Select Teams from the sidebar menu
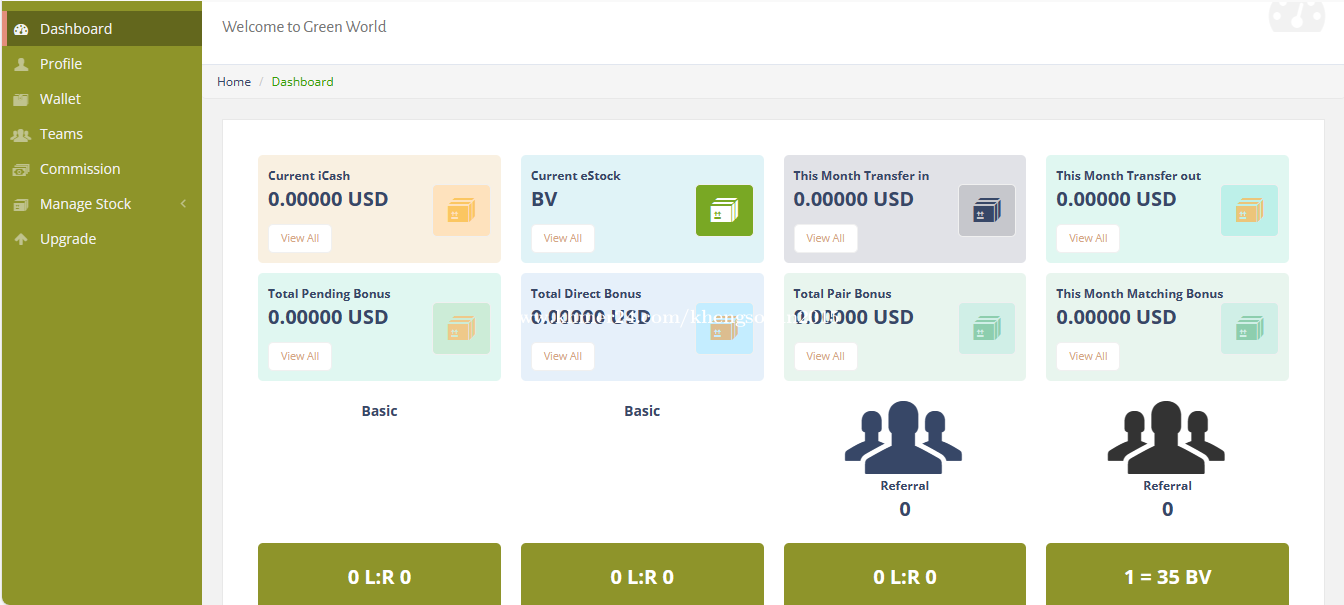This screenshot has width=1344, height=605. tap(60, 133)
